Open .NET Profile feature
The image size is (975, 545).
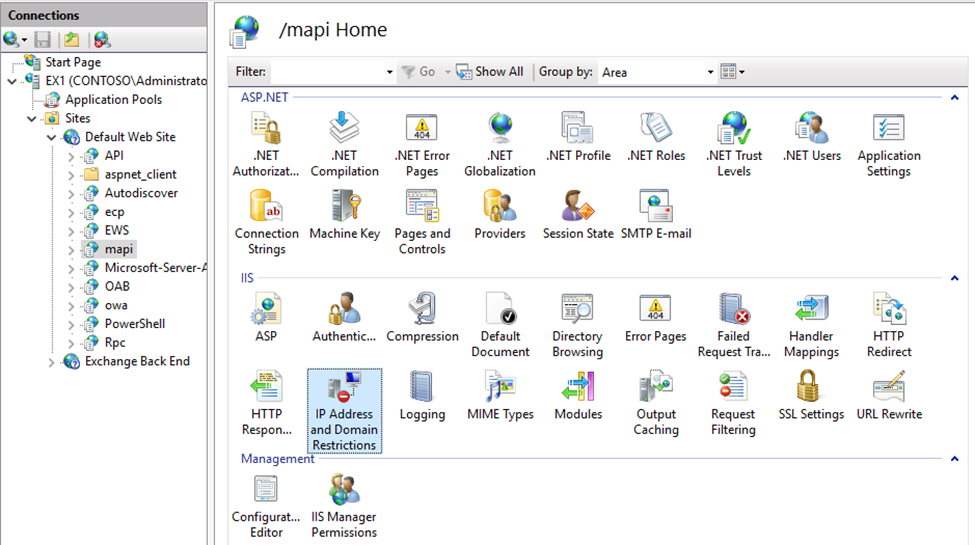(578, 137)
